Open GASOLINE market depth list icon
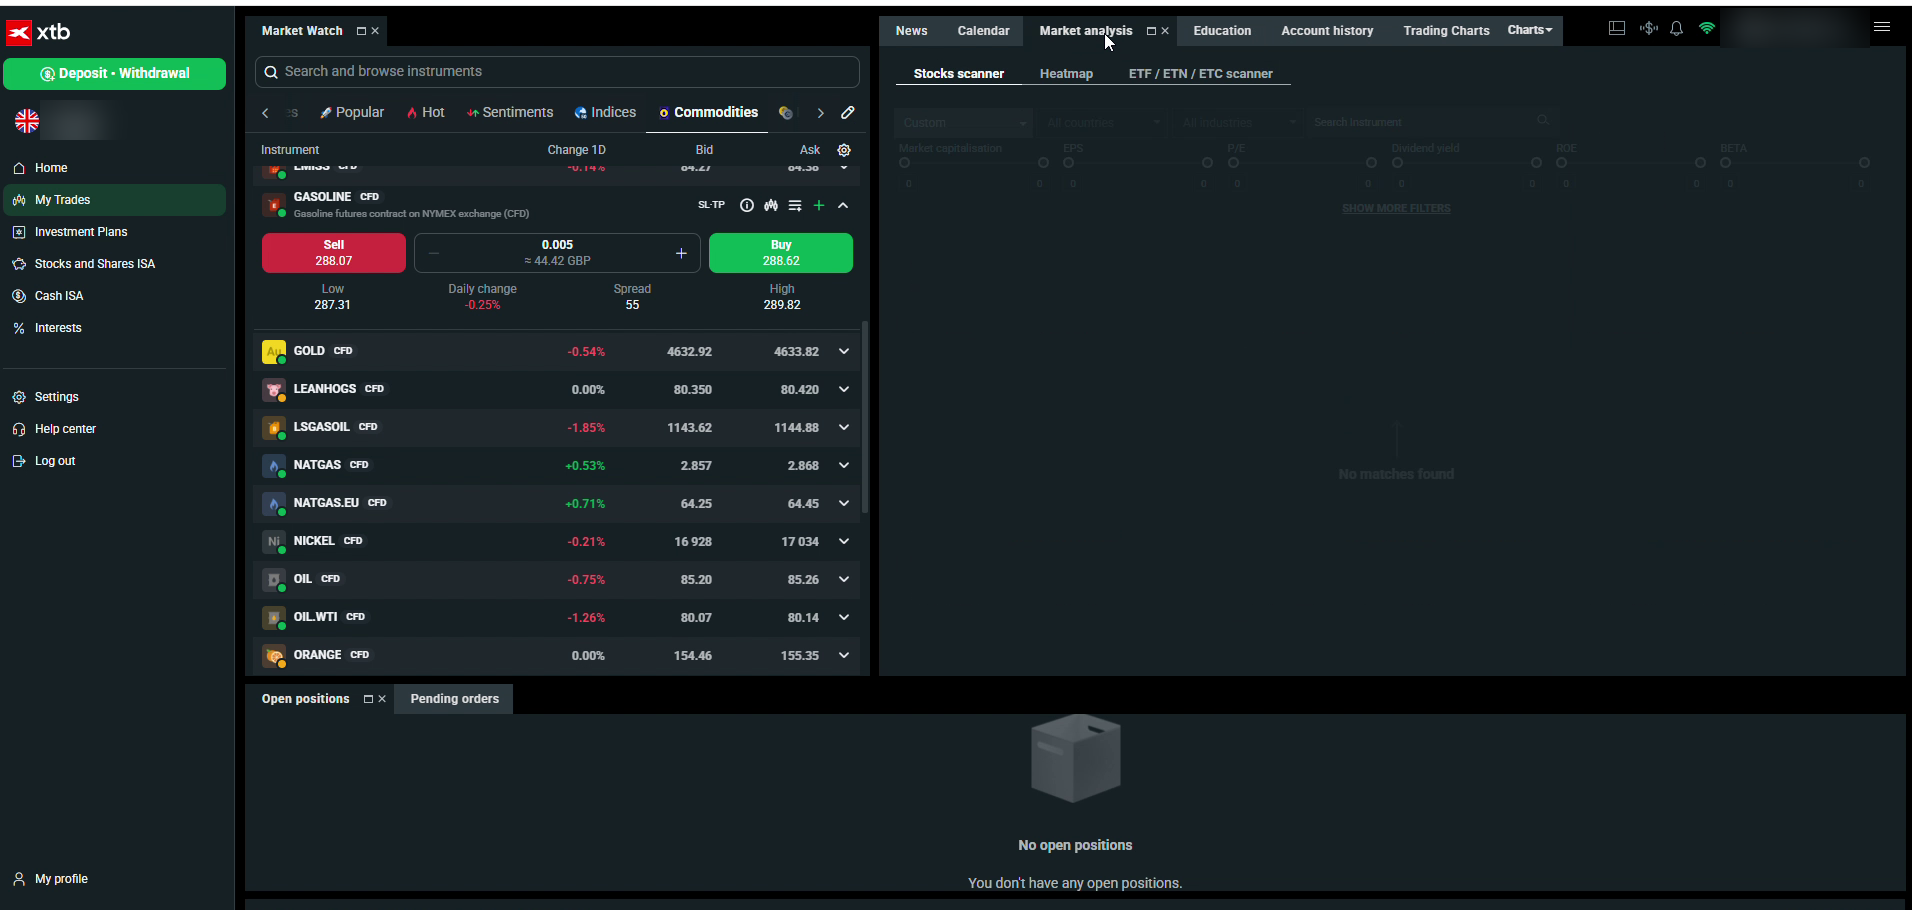 pyautogui.click(x=795, y=205)
